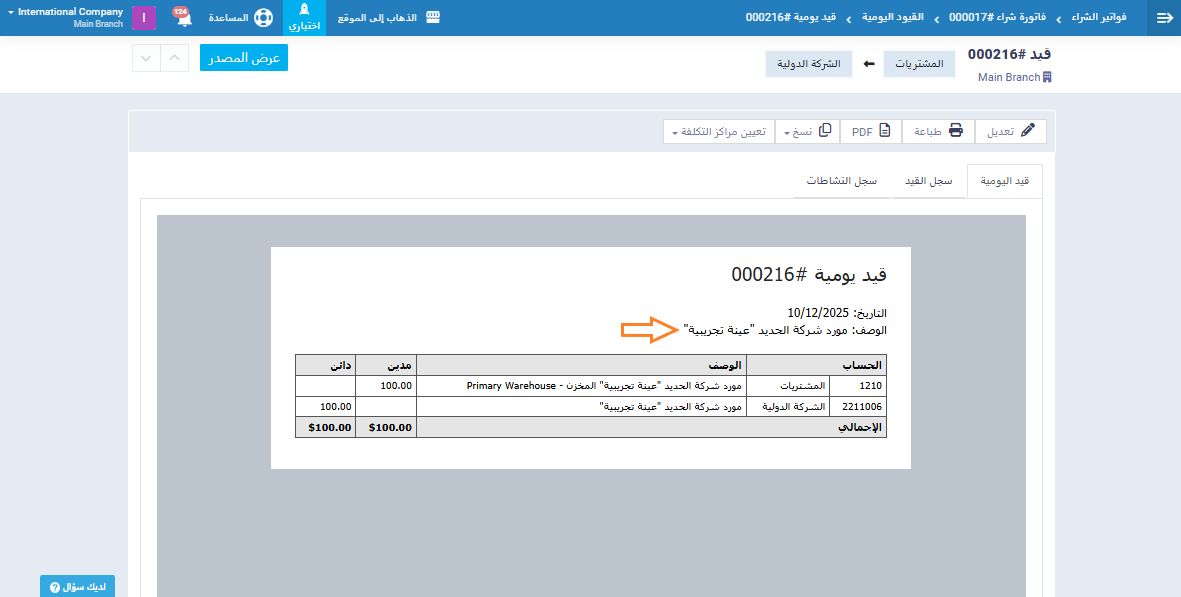Click the up arrow navigation stepper
1181x597 pixels.
coord(174,57)
